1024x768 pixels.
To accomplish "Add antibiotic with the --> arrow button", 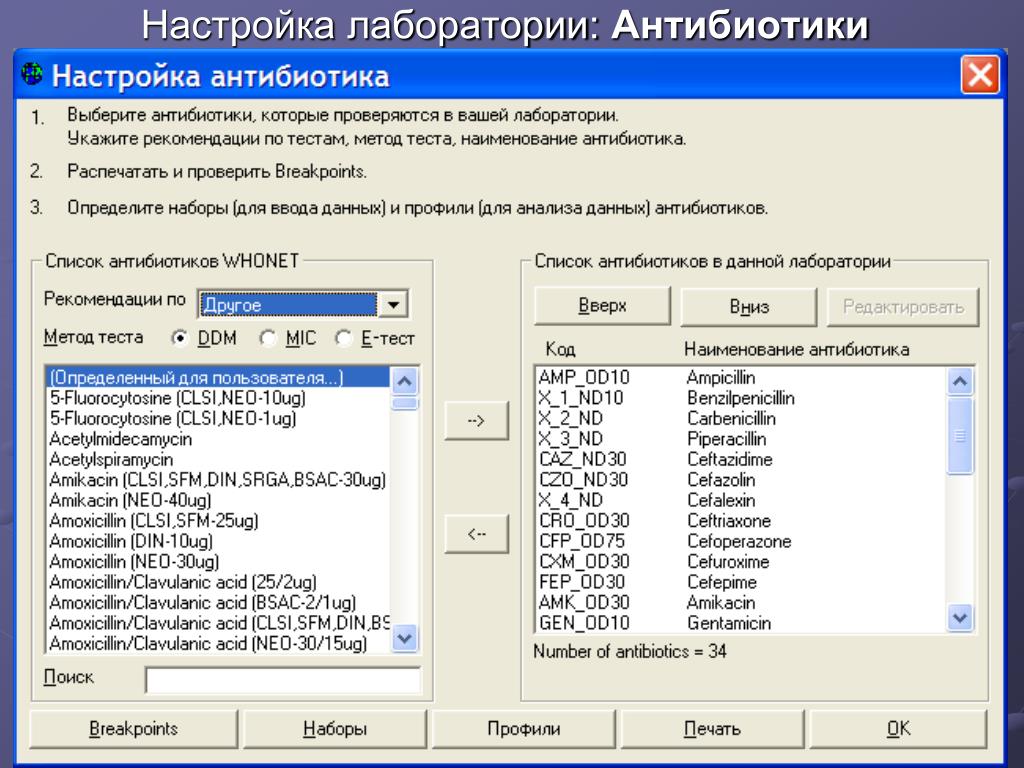I will click(x=476, y=421).
